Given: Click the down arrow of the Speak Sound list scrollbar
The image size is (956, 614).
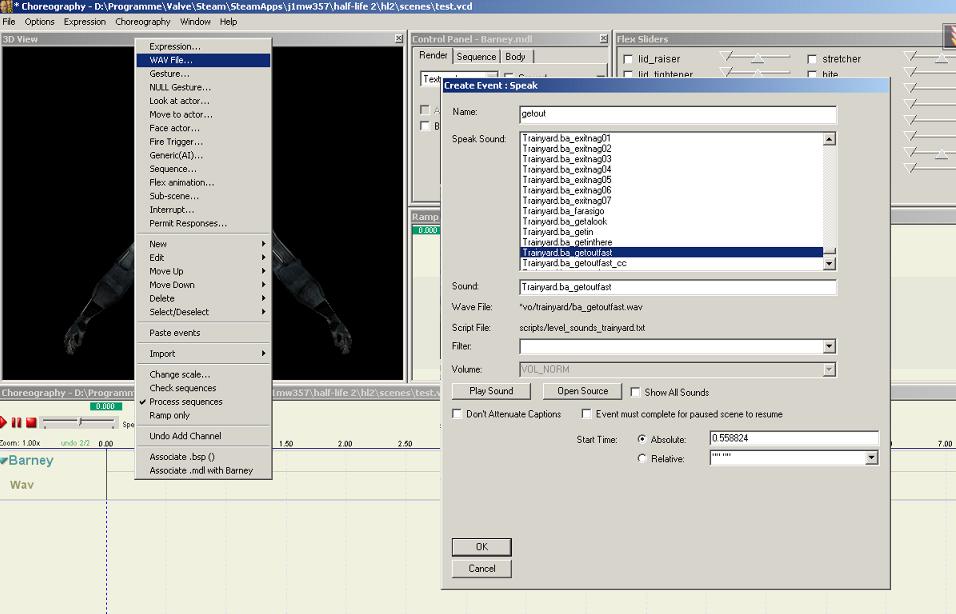Looking at the screenshot, I should (829, 263).
